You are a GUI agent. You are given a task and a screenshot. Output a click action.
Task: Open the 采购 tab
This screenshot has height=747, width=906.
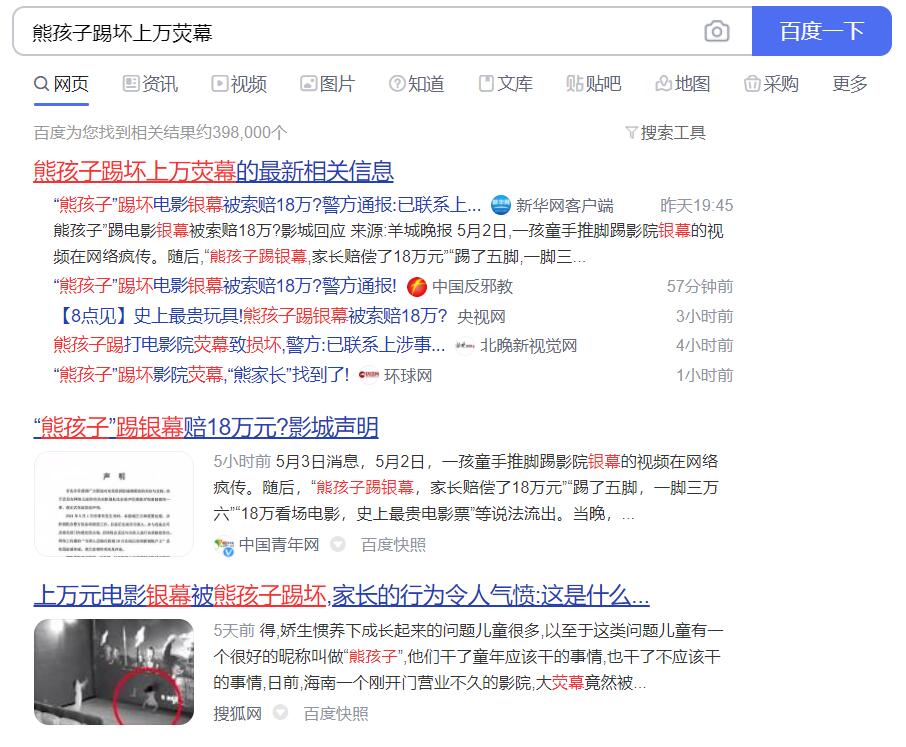[x=771, y=84]
